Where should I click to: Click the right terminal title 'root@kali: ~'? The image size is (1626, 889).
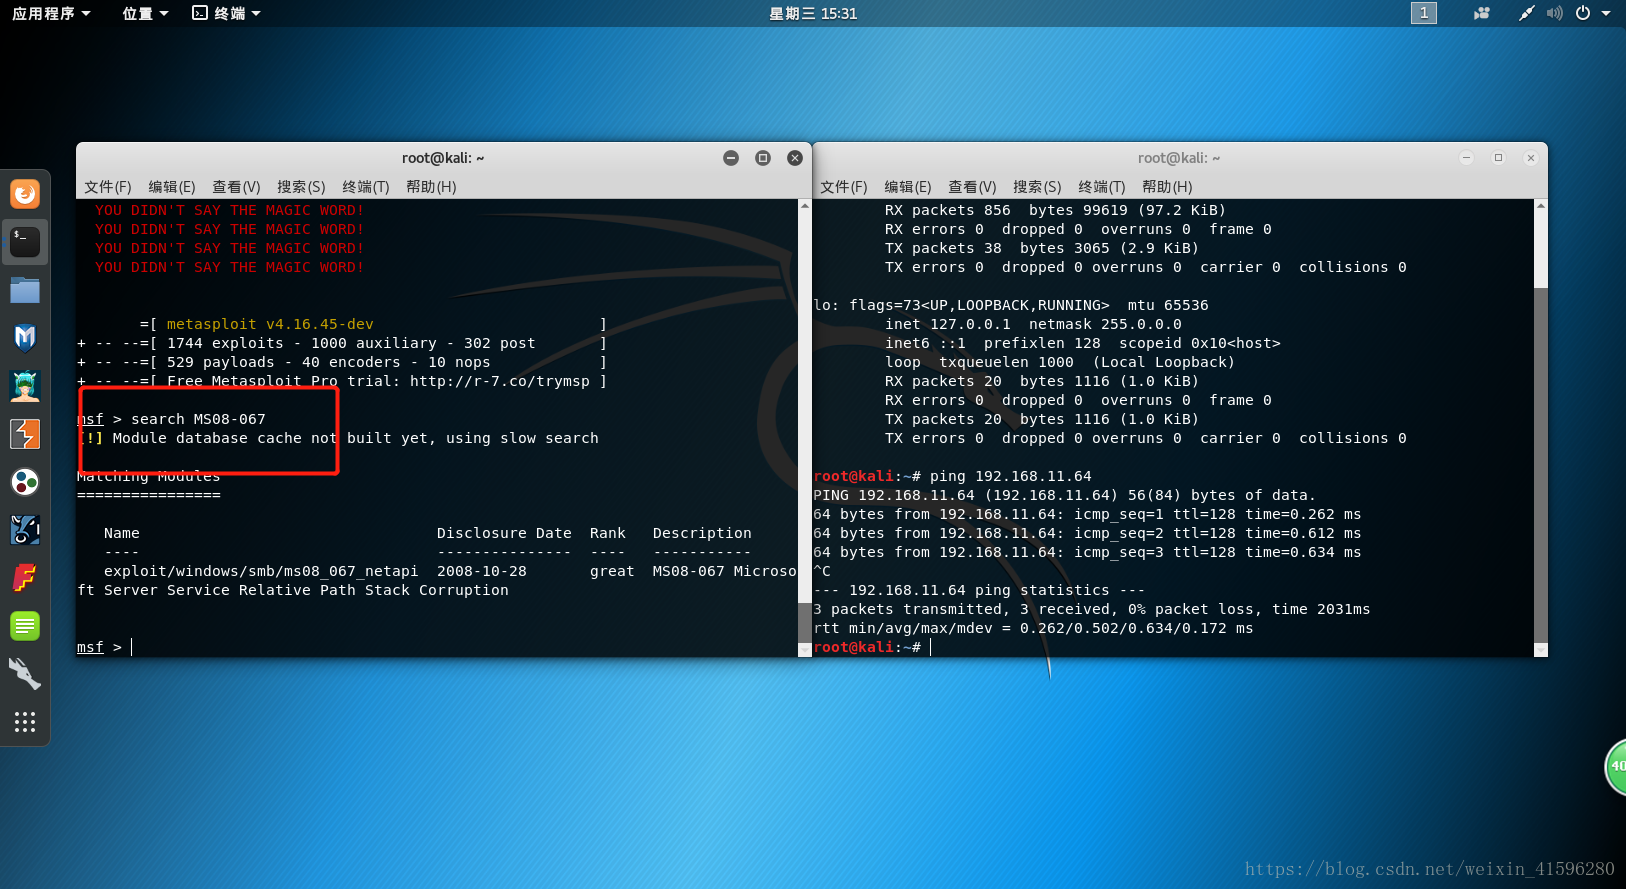pos(1179,158)
